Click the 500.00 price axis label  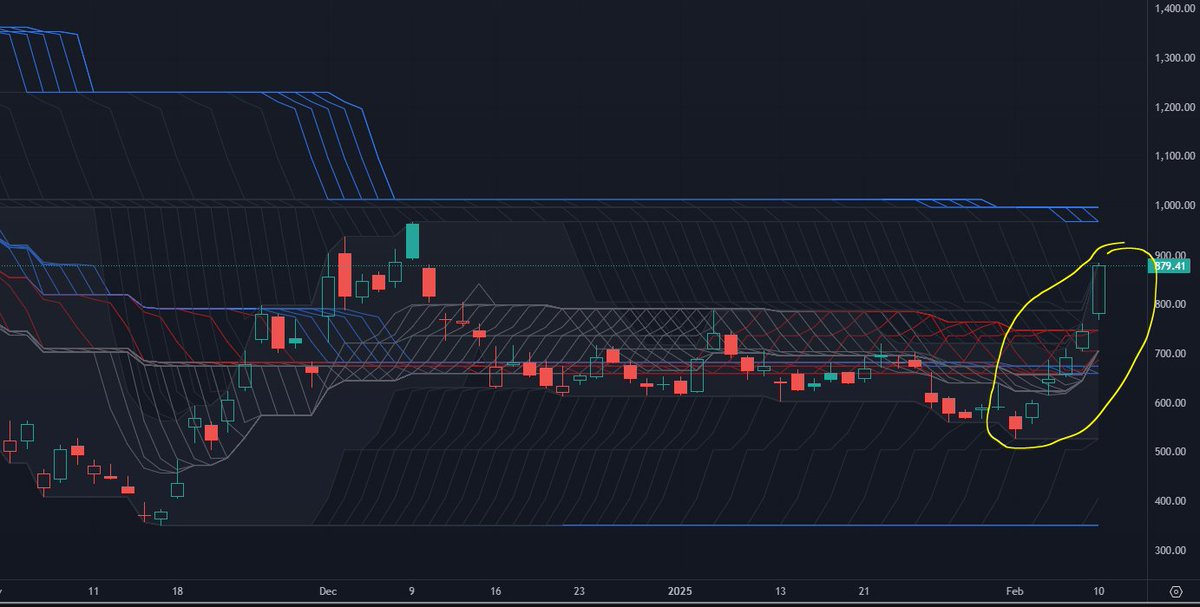pos(1169,452)
